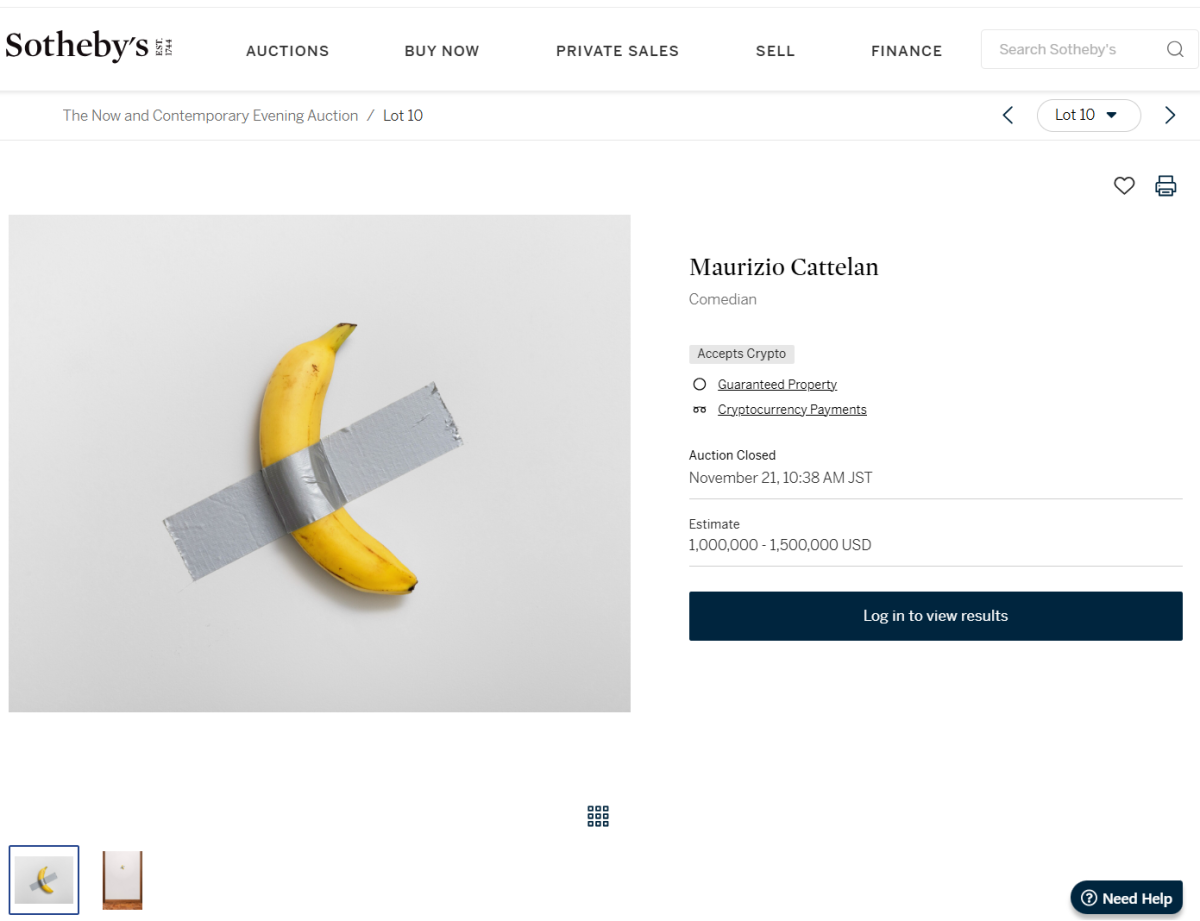Screen dimensions: 1200x921
Task: Open the PRIVATE SALES menu
Action: [x=617, y=50]
